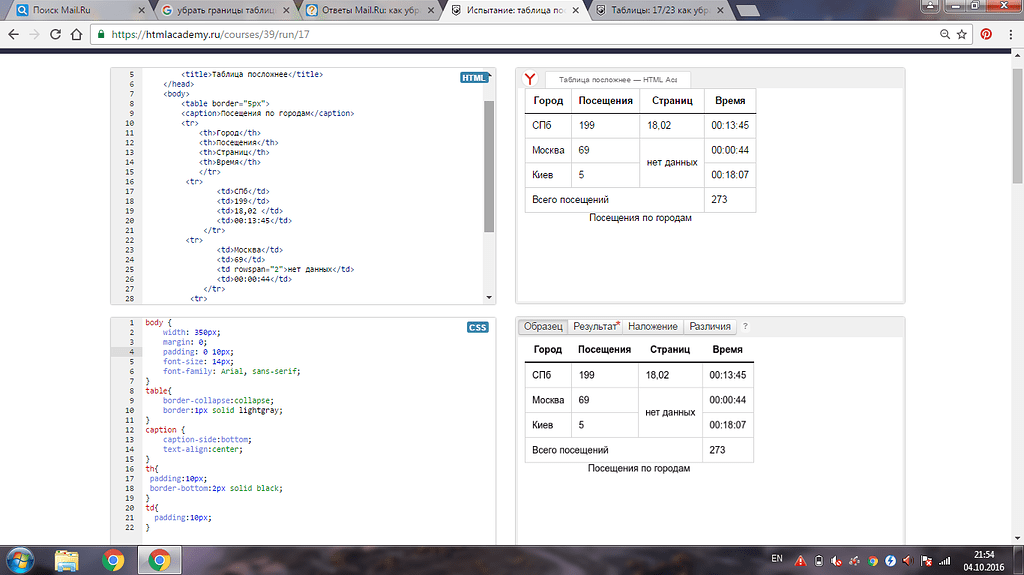The image size is (1024, 575).
Task: Click the htmlacademy.ru address bar
Action: [x=500, y=33]
